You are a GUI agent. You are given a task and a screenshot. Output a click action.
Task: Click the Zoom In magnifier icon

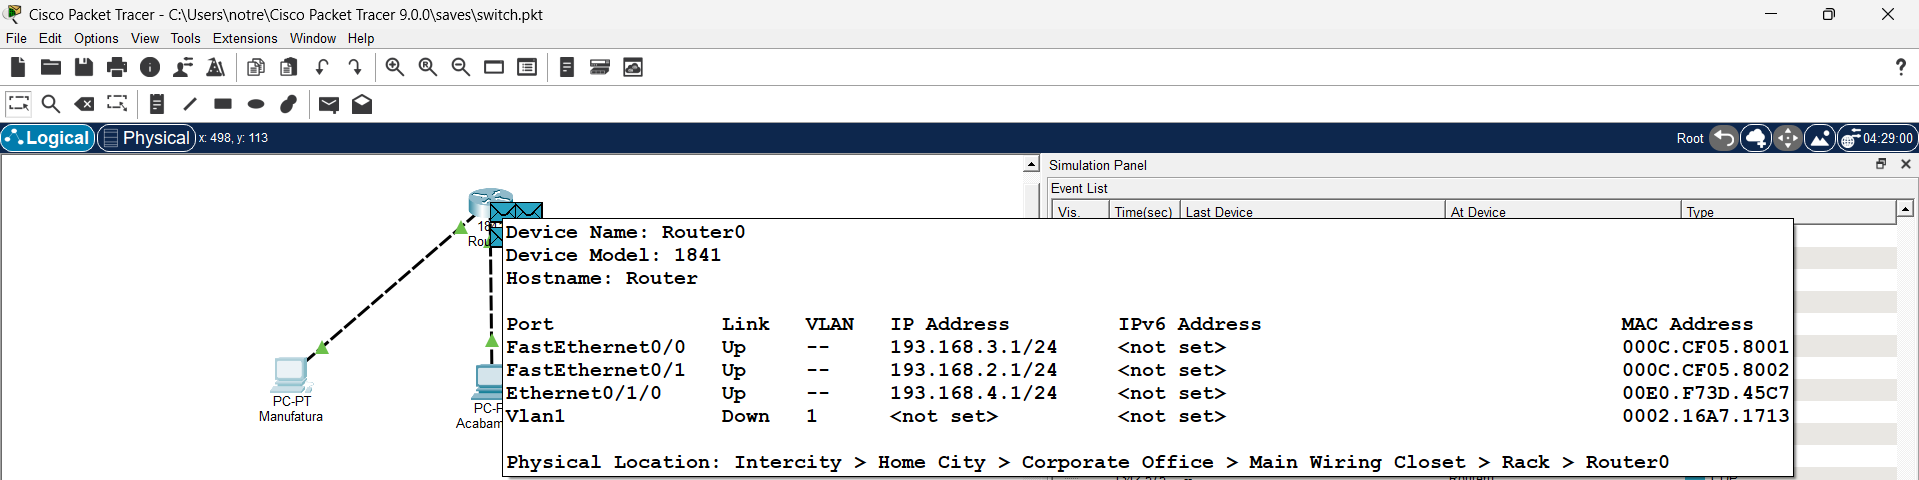pos(395,67)
